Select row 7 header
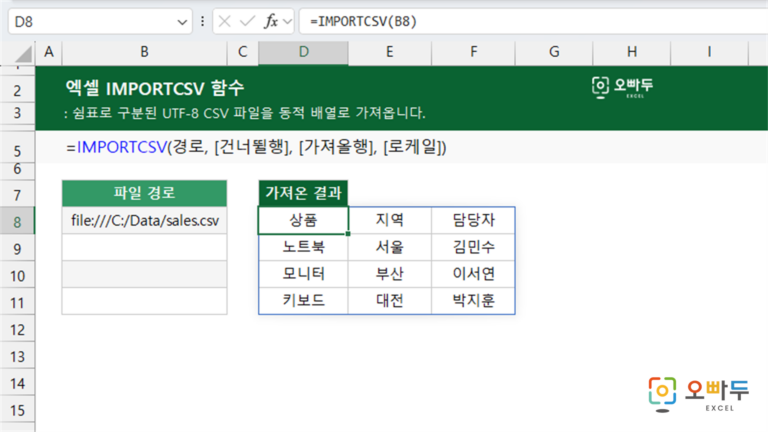This screenshot has width=768, height=432. coord(18,195)
